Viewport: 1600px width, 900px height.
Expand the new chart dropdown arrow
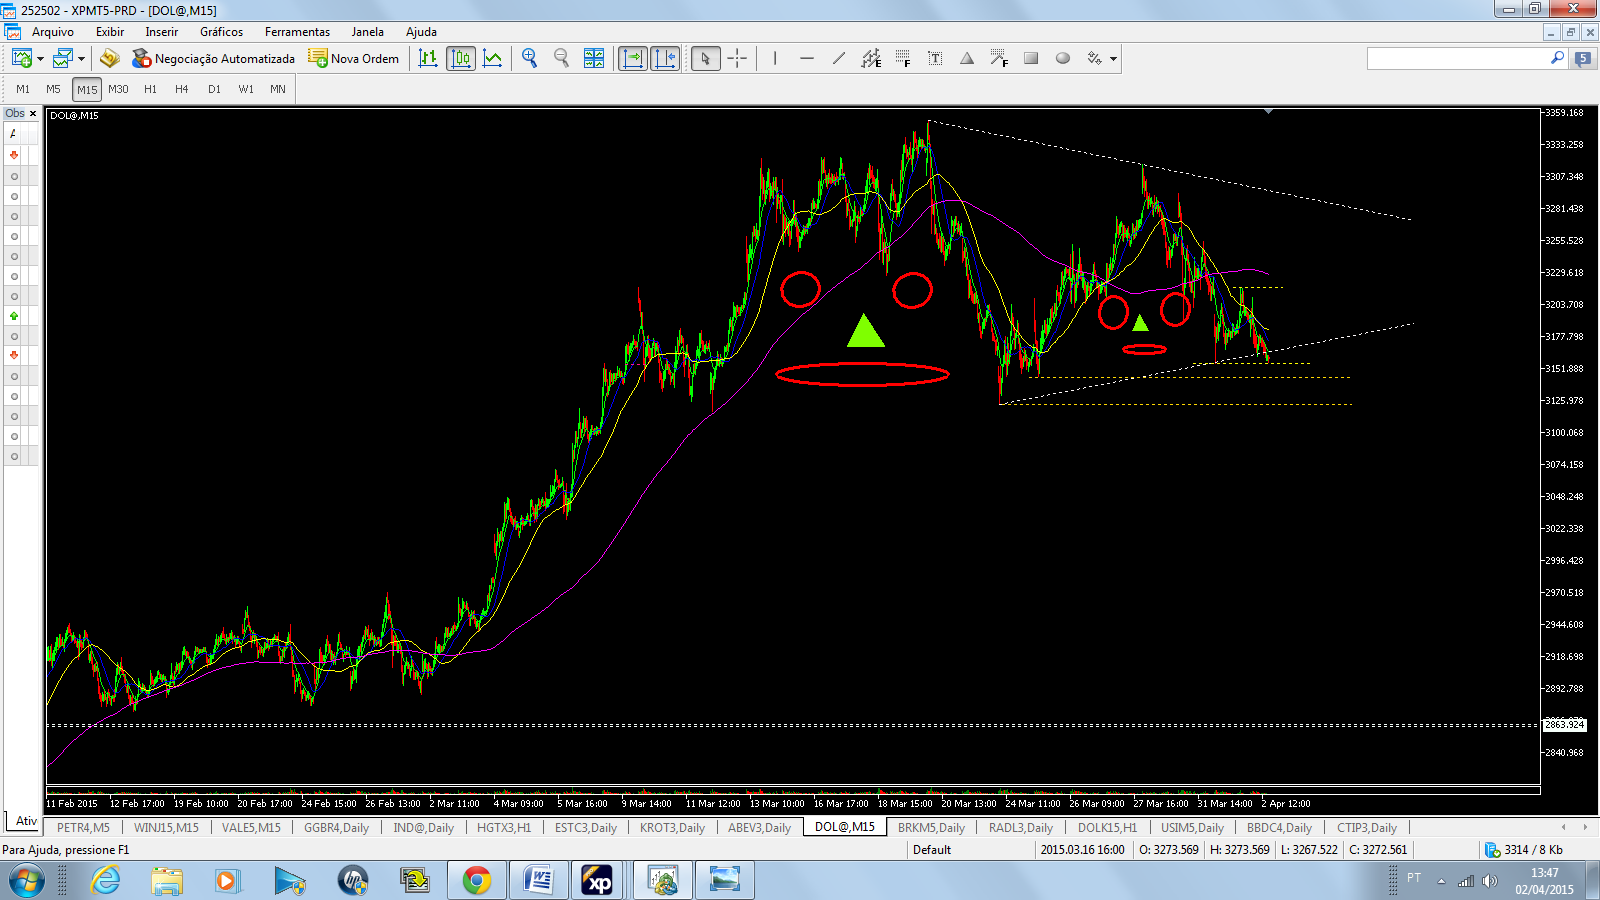(40, 59)
